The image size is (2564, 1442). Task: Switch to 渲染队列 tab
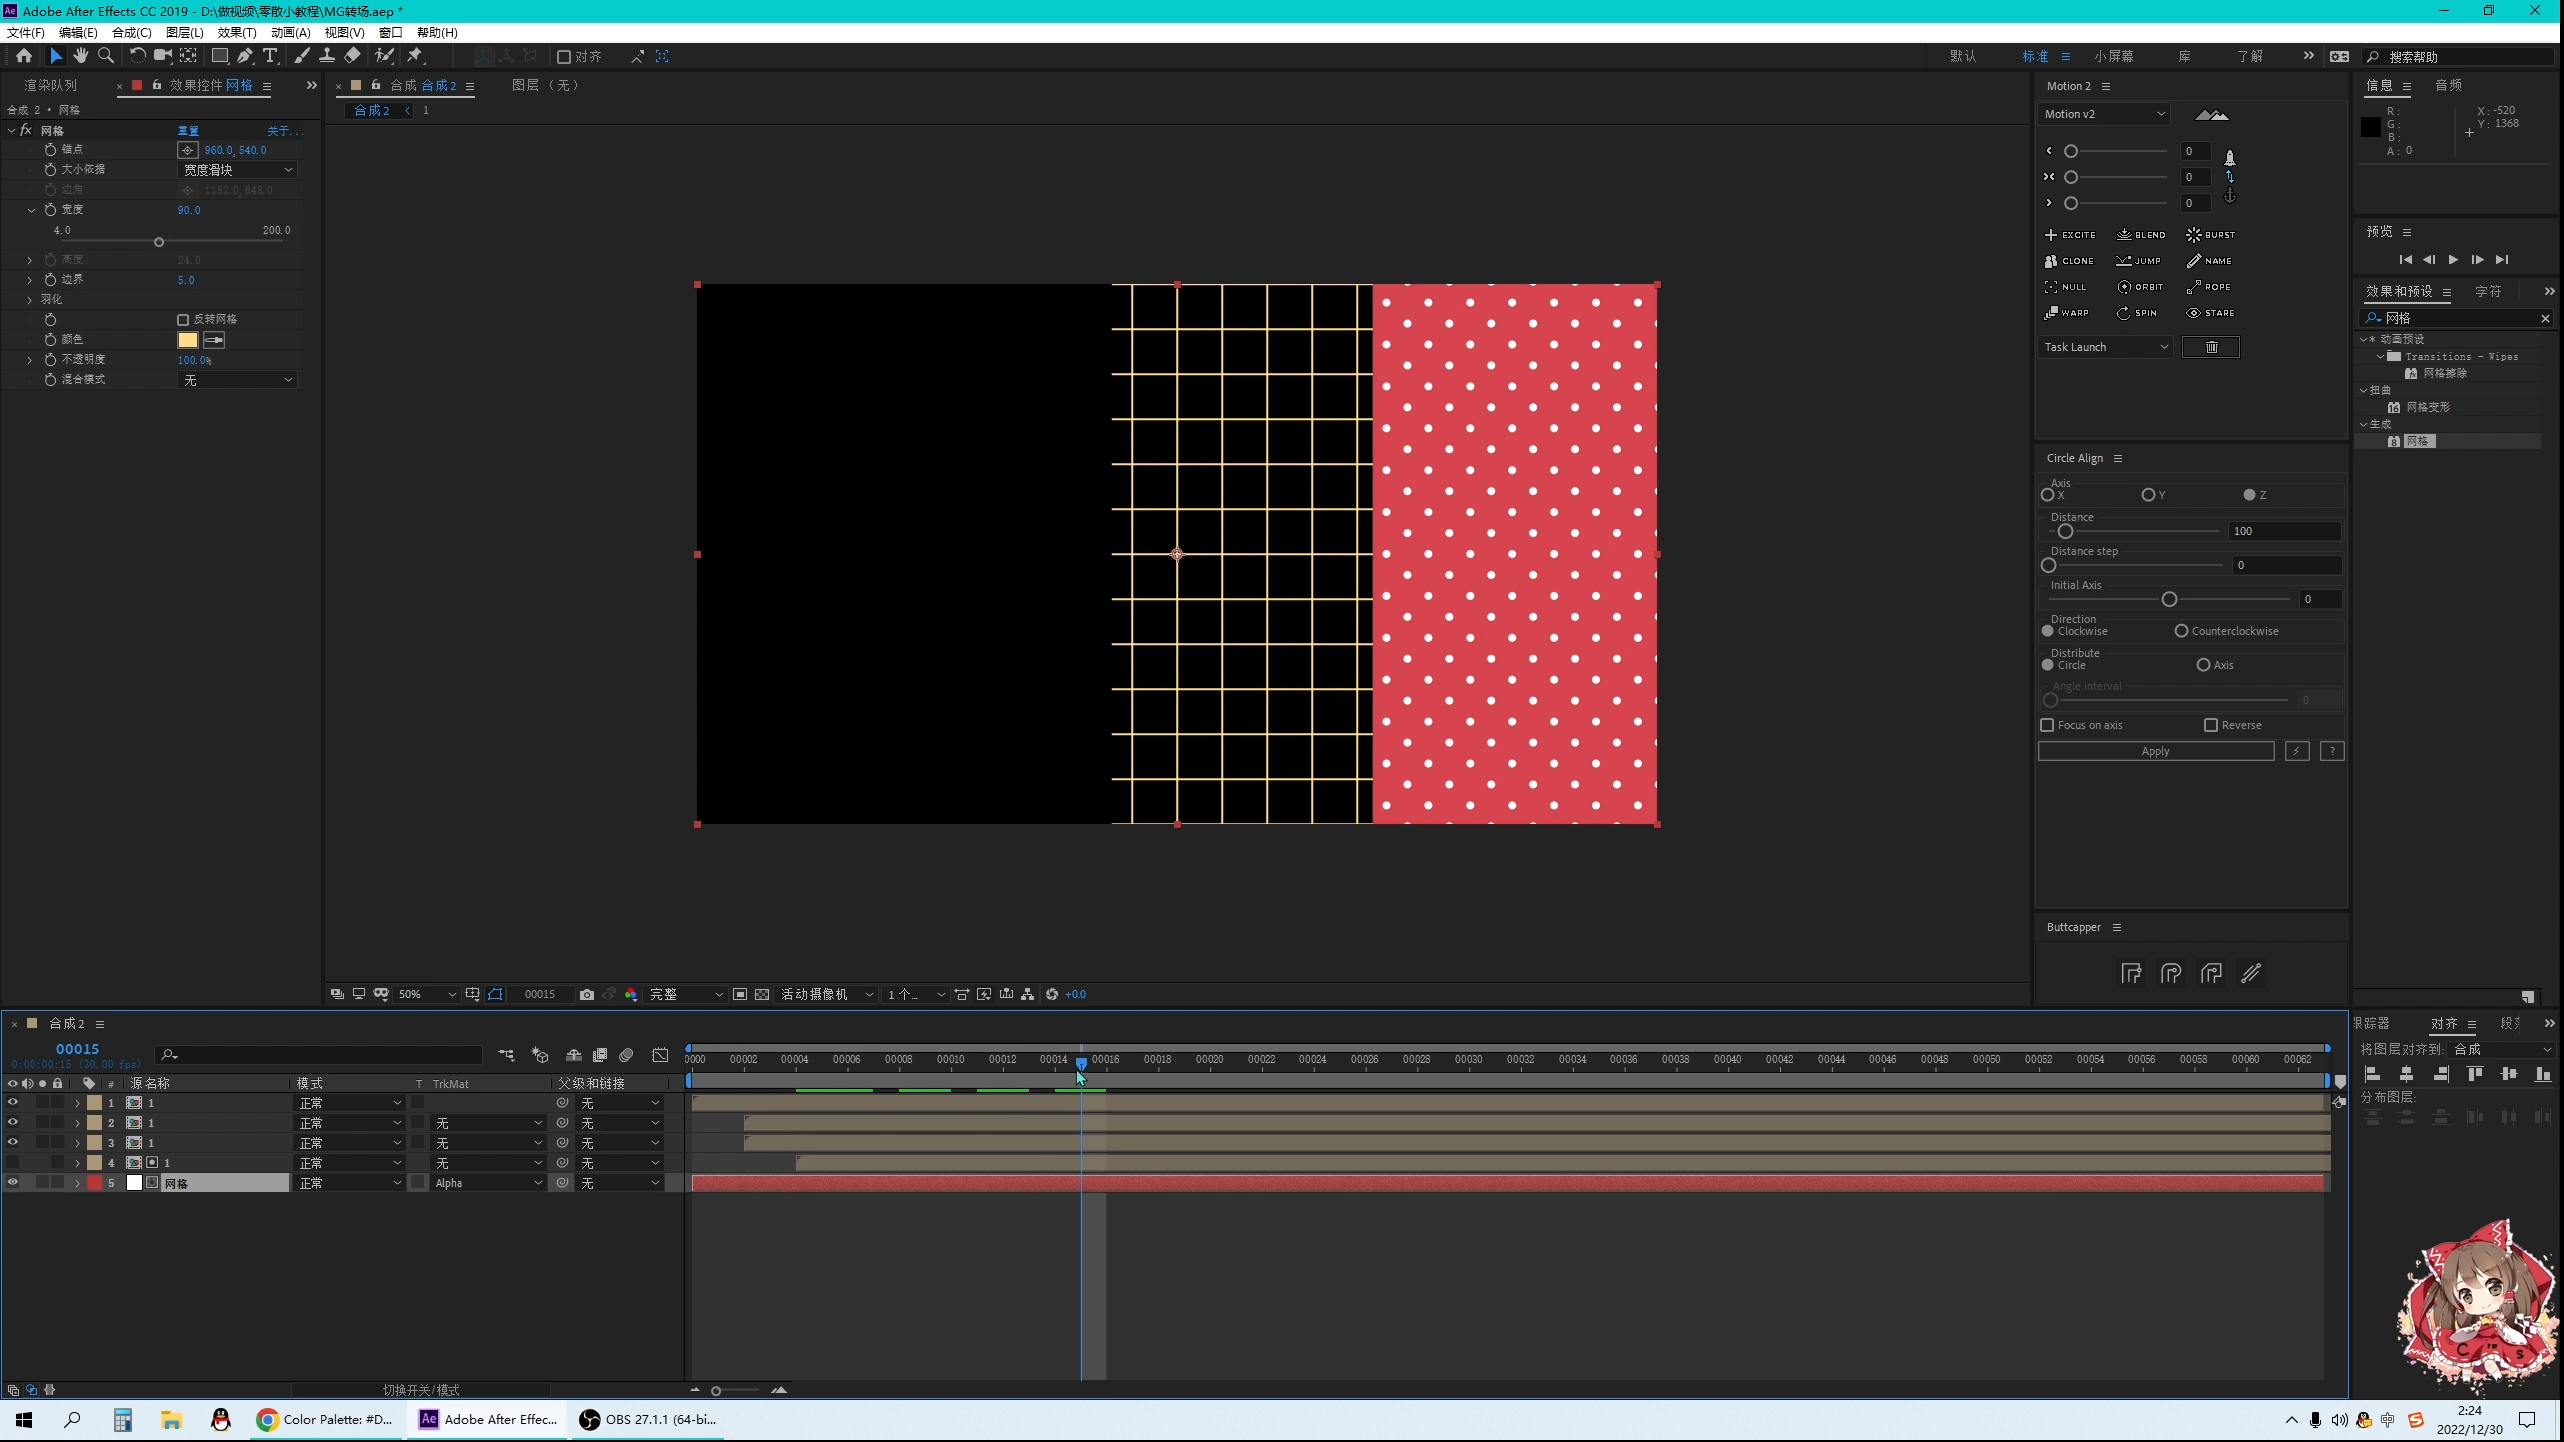pyautogui.click(x=51, y=85)
